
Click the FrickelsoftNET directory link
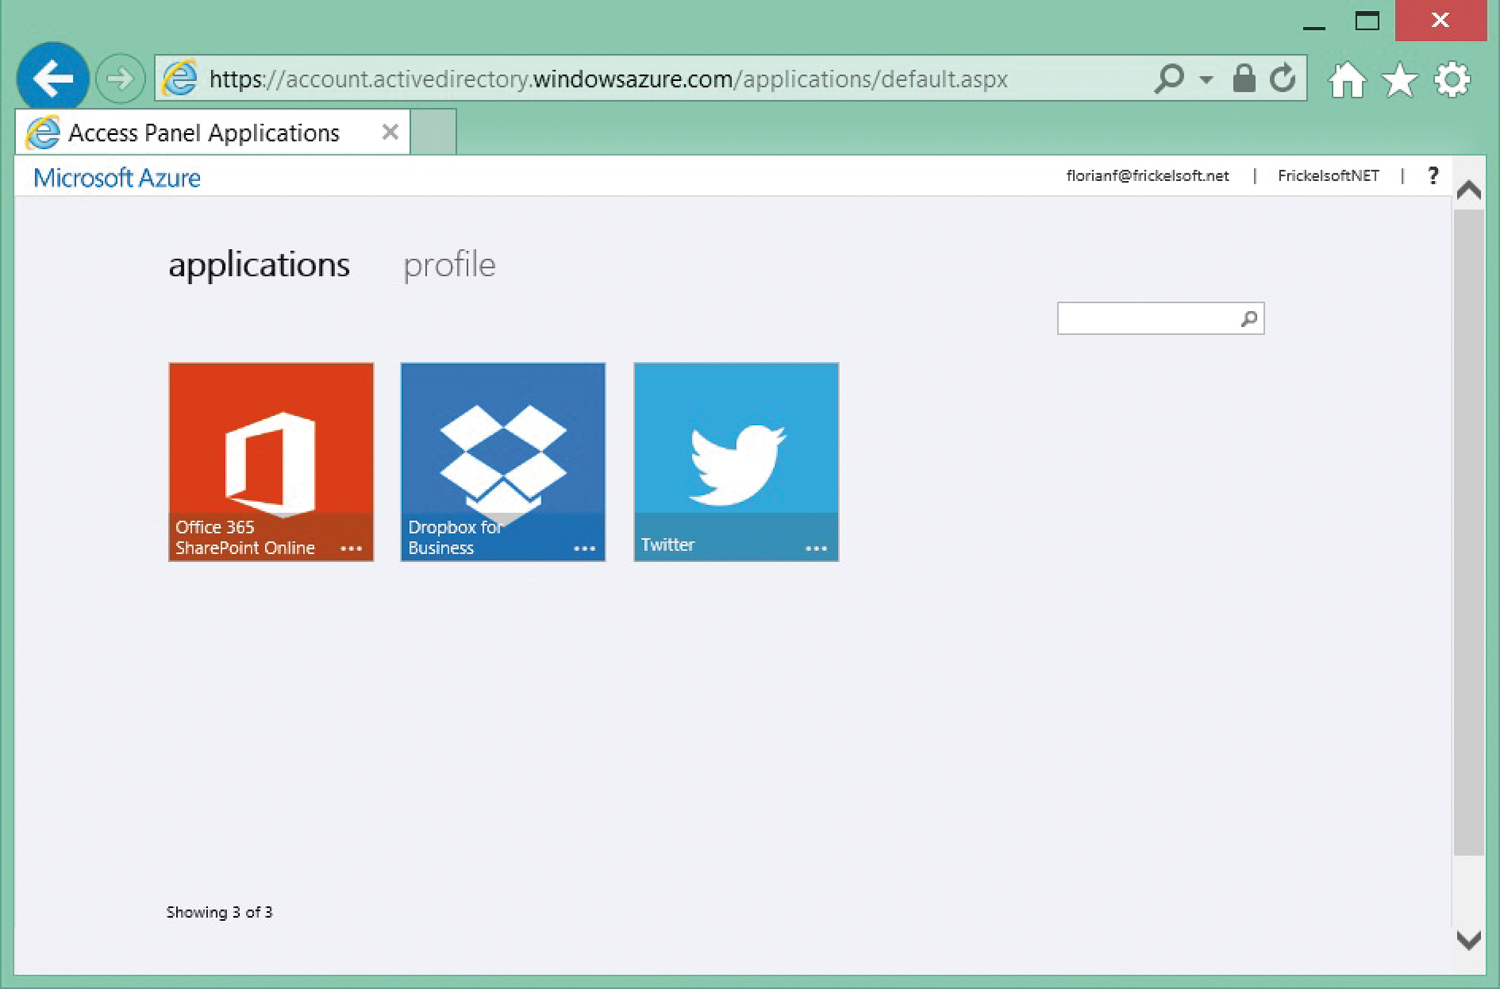[1327, 175]
